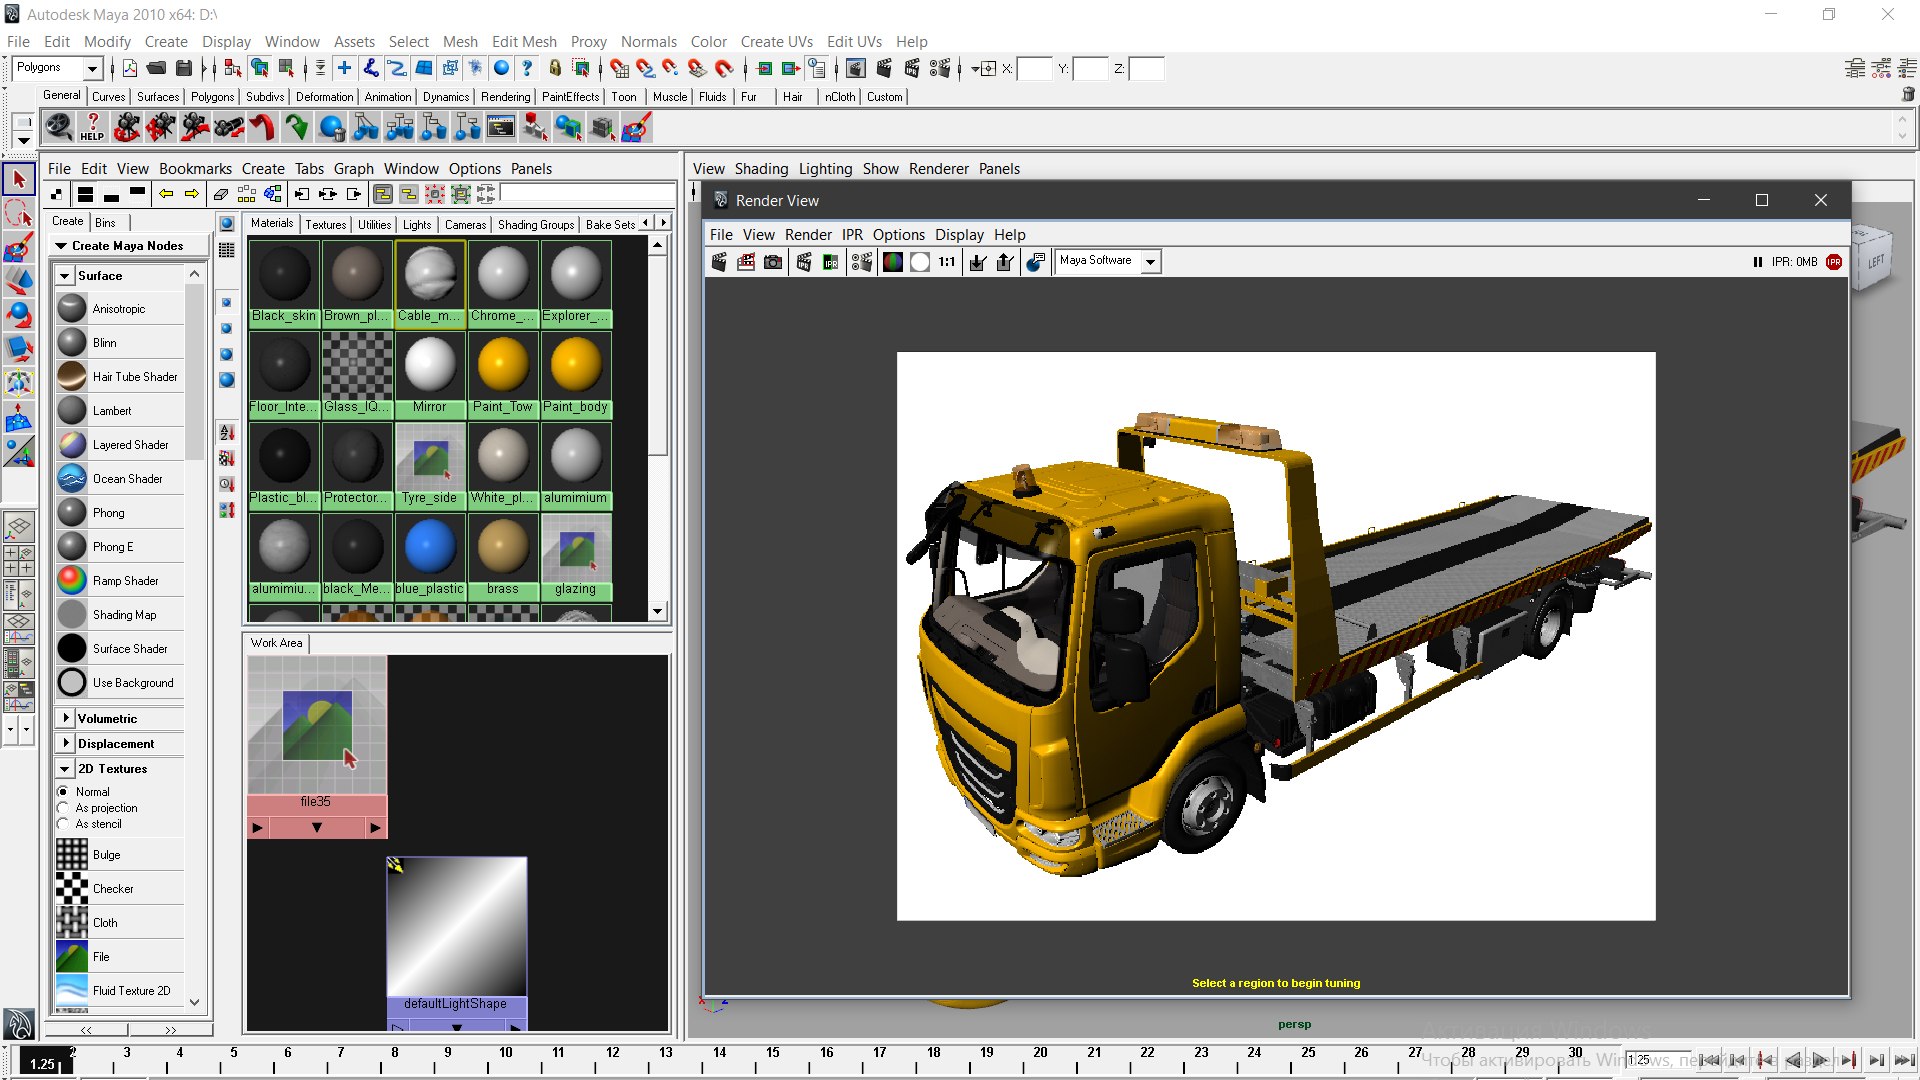Viewport: 1920px width, 1080px height.
Task: Click the File texture icon
Action: click(x=72, y=957)
